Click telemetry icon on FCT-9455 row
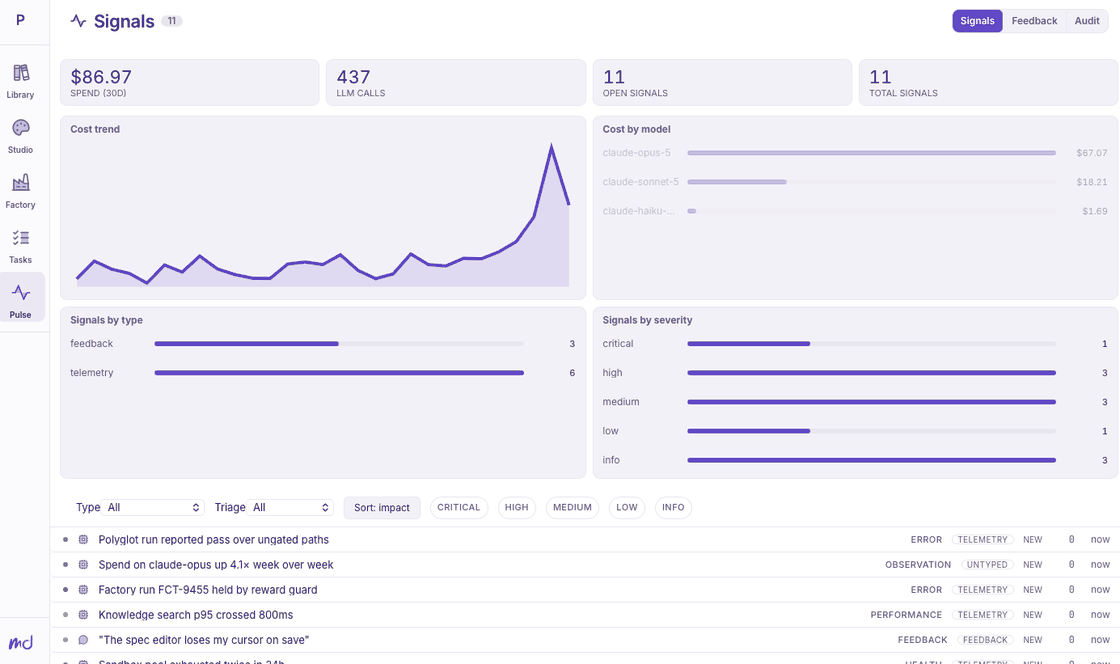The image size is (1120, 664). coord(83,590)
